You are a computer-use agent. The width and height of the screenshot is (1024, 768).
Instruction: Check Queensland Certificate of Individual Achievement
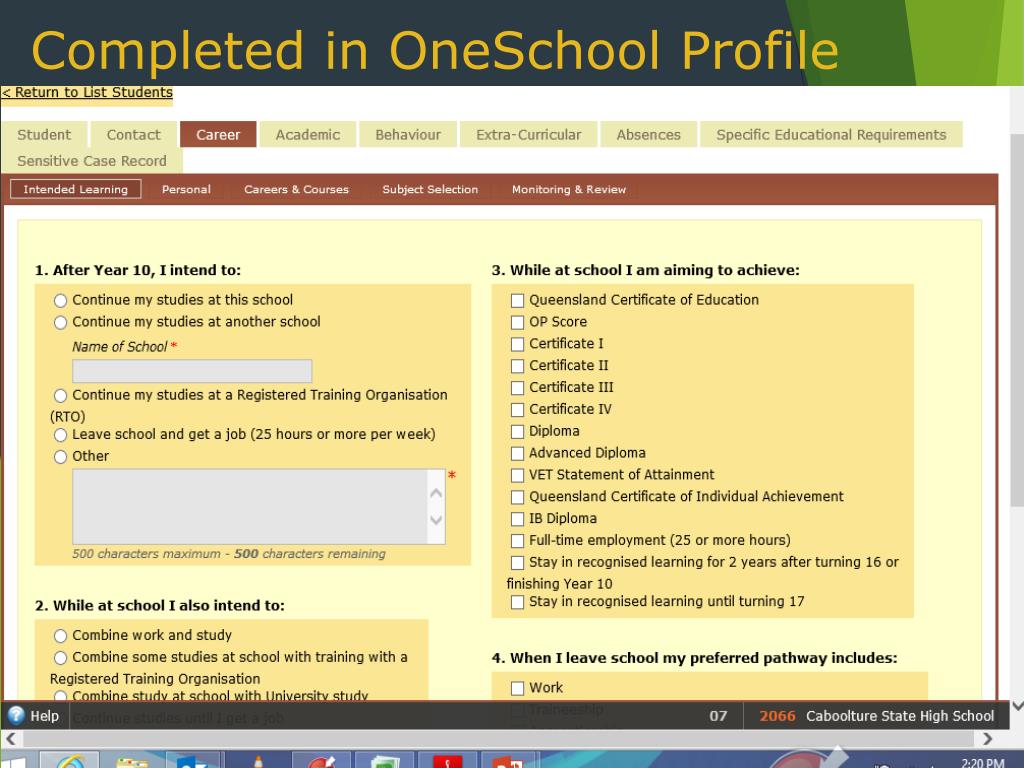point(517,497)
